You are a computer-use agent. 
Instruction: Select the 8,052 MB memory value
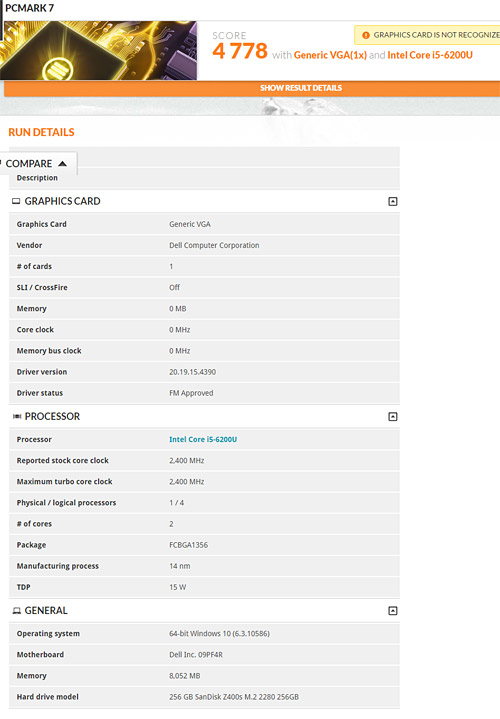(184, 676)
